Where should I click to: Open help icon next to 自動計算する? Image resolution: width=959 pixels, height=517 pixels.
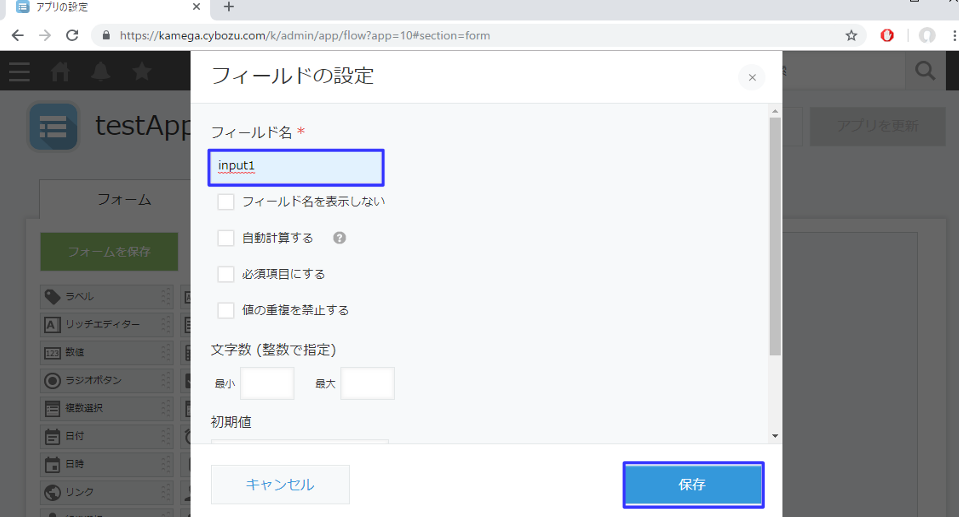tap(339, 238)
